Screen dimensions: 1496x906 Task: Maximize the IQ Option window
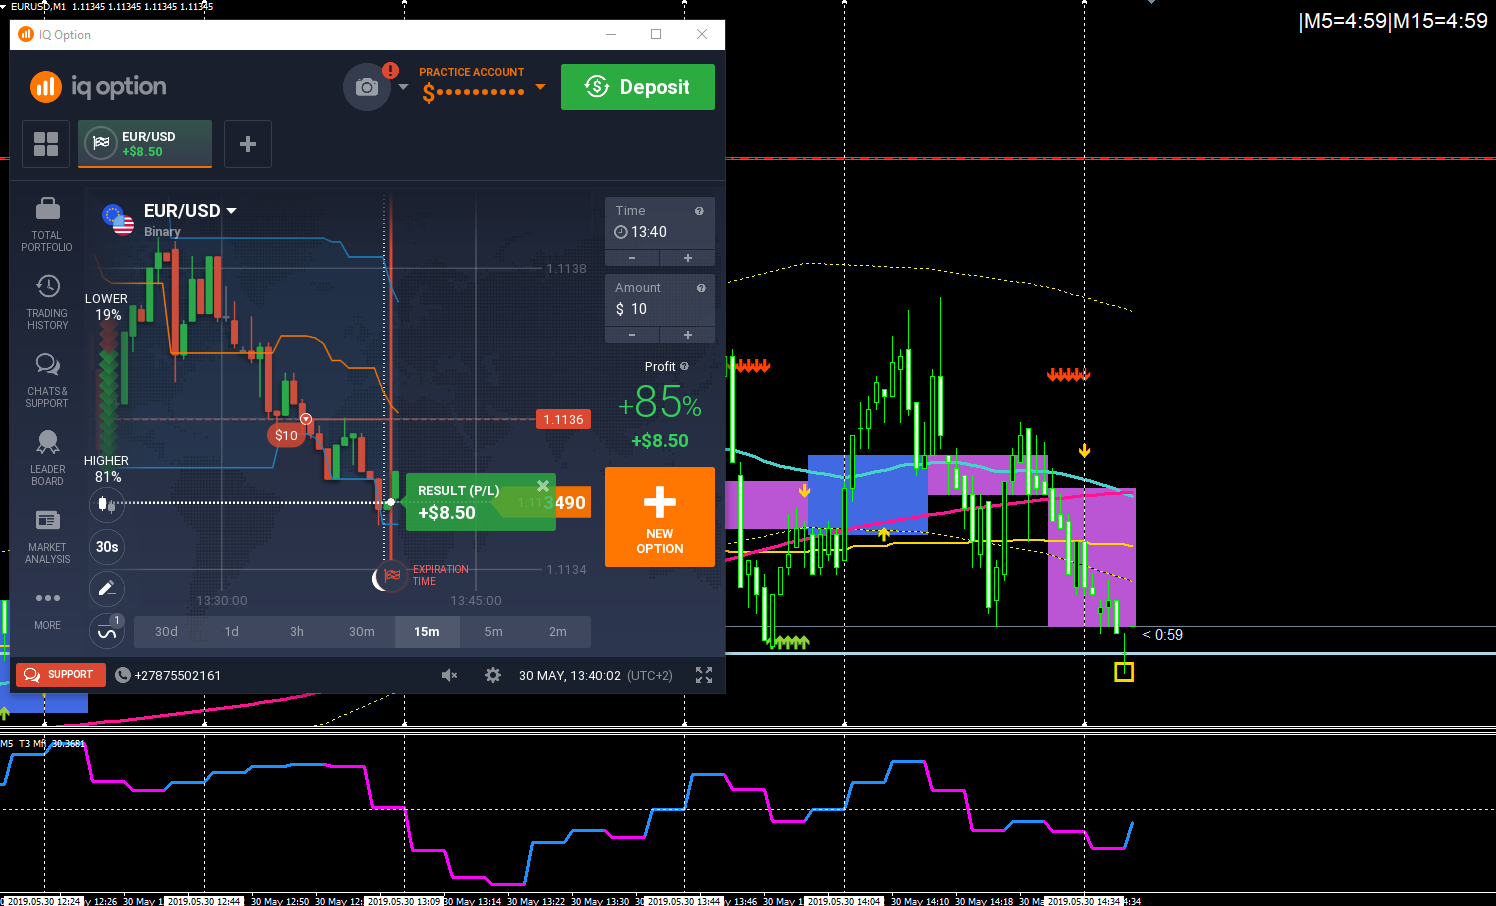(656, 35)
